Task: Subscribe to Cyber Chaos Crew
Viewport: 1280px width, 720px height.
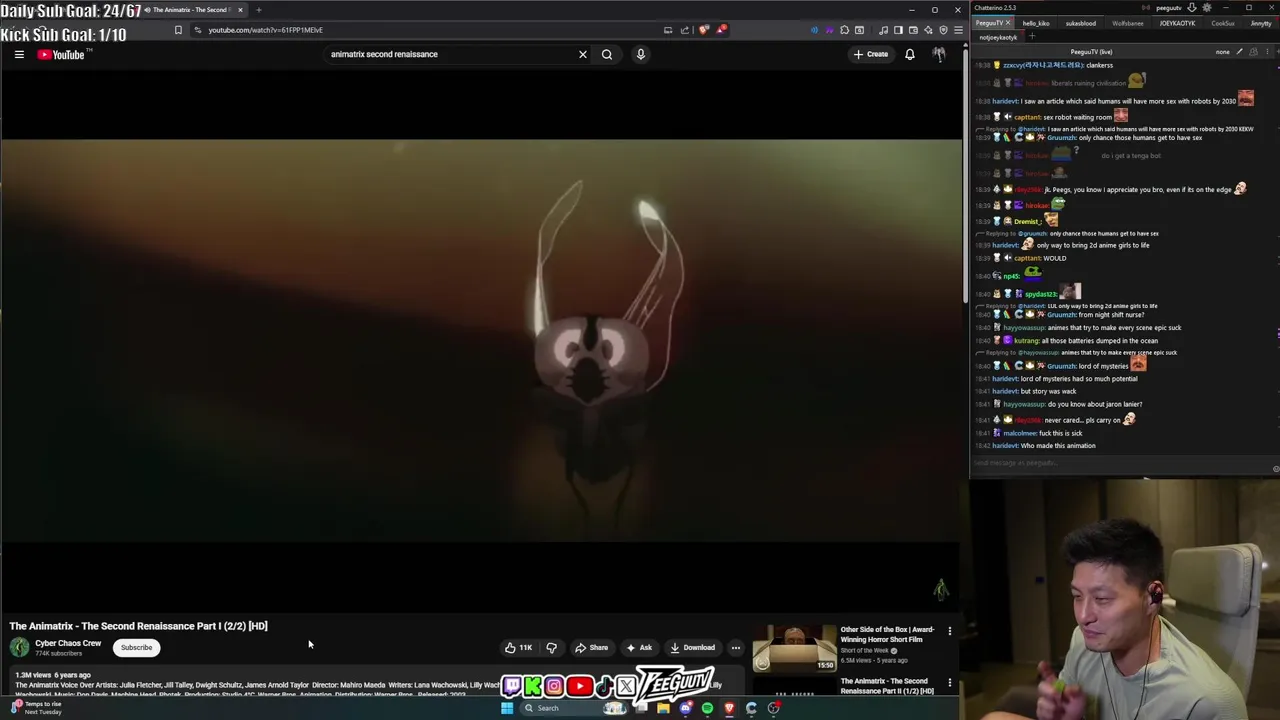Action: tap(137, 647)
